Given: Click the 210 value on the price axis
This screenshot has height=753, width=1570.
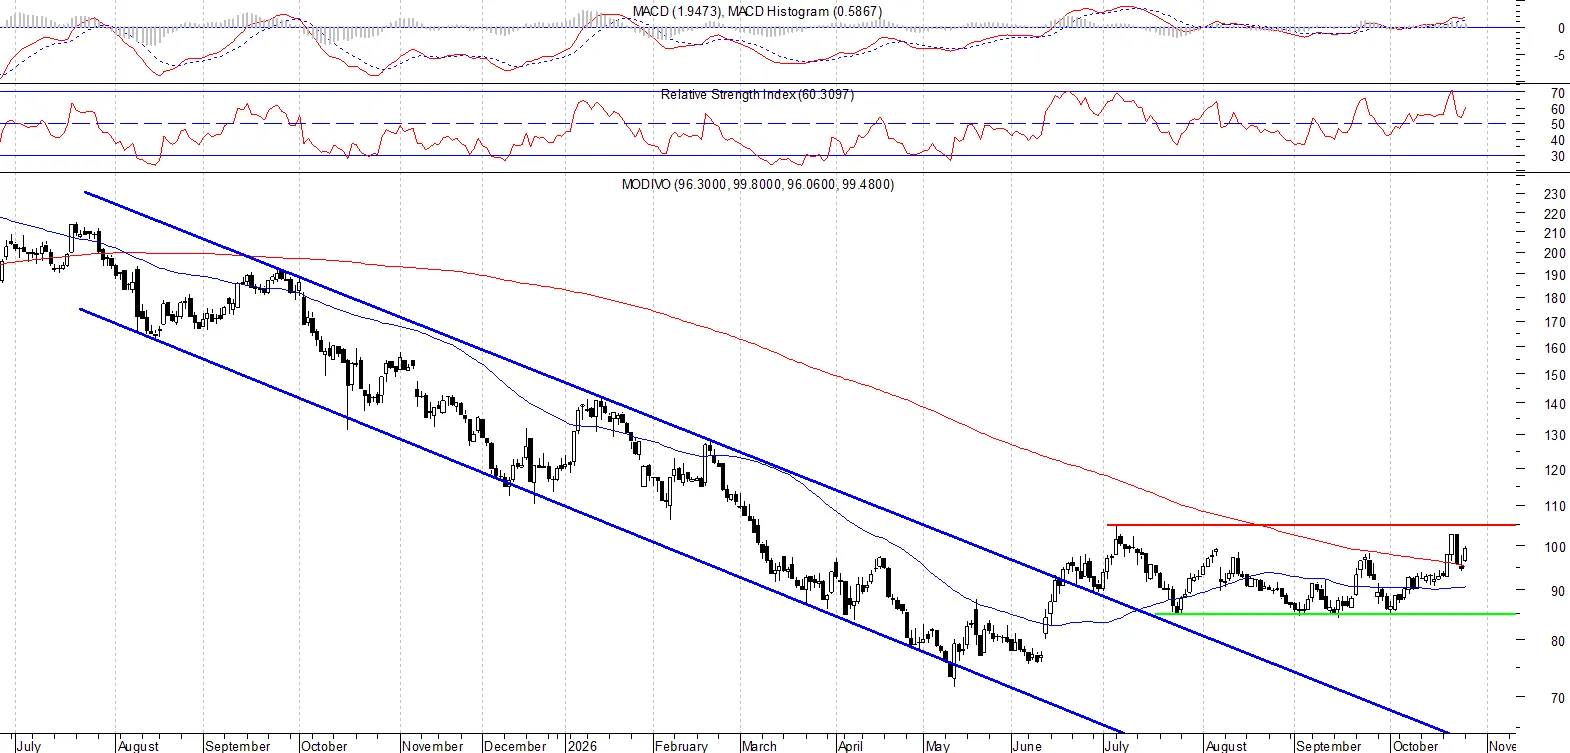Looking at the screenshot, I should click(x=1555, y=233).
